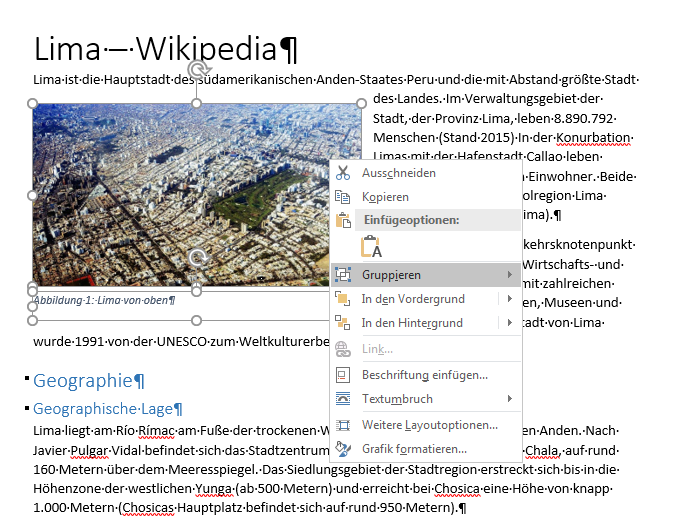Select Ausschneiden in the context menu

427,173
